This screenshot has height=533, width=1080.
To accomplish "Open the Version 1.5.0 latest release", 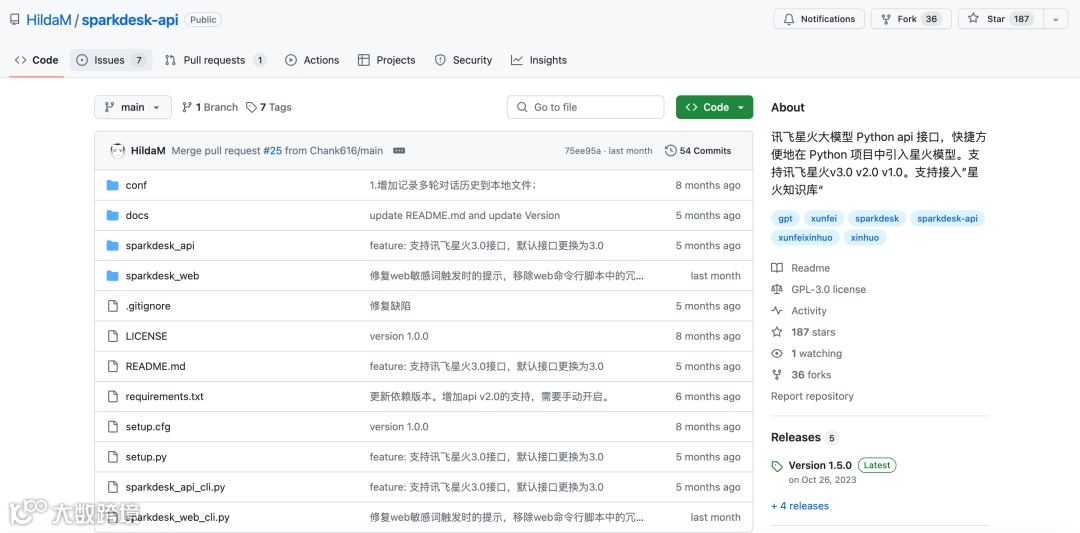I will (x=820, y=465).
